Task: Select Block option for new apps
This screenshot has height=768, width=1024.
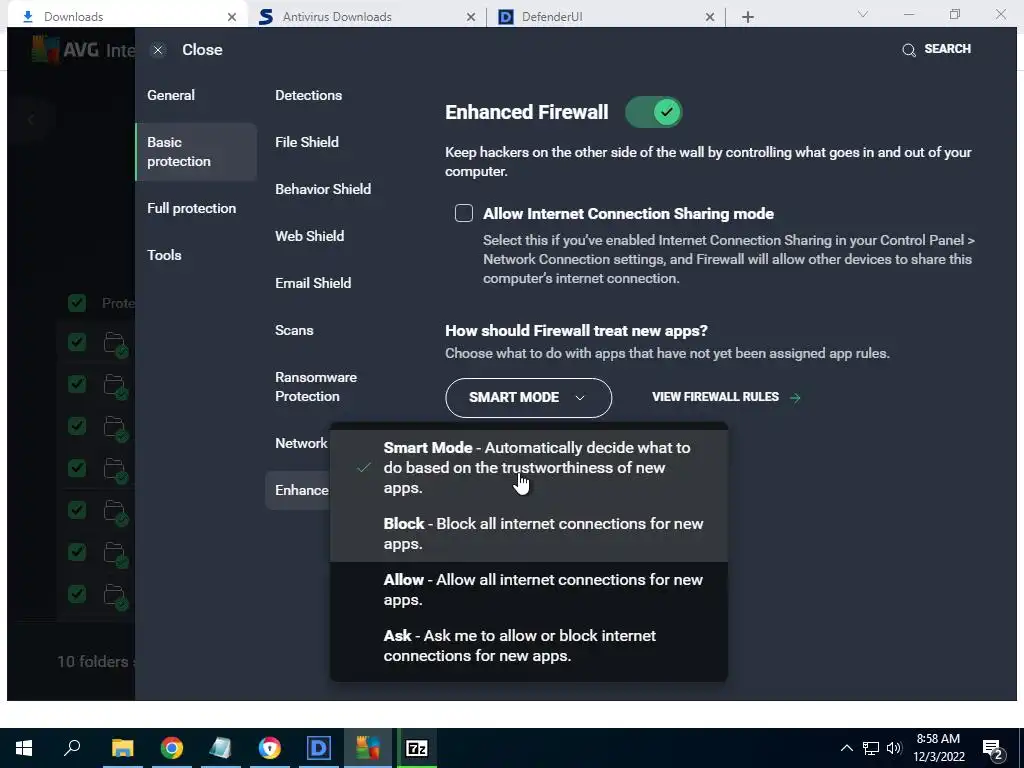Action: (x=529, y=534)
